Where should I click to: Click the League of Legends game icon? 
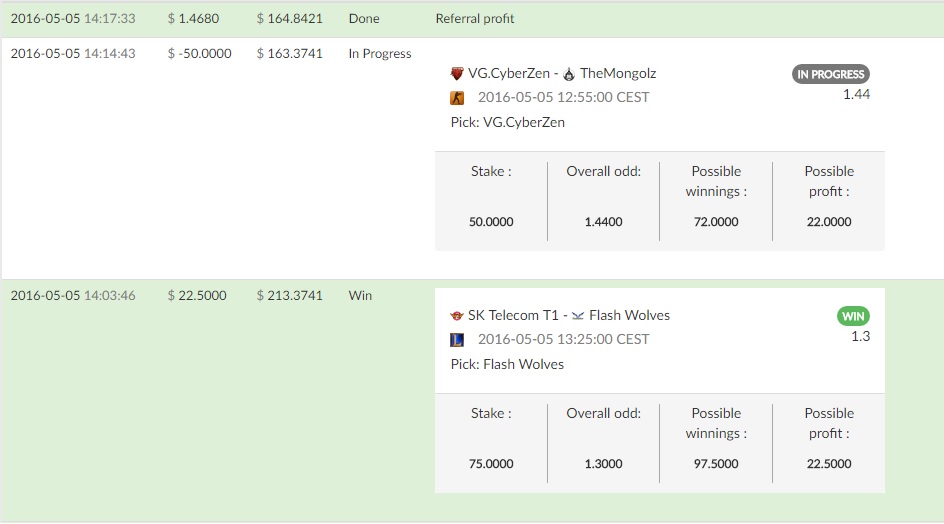coord(457,340)
